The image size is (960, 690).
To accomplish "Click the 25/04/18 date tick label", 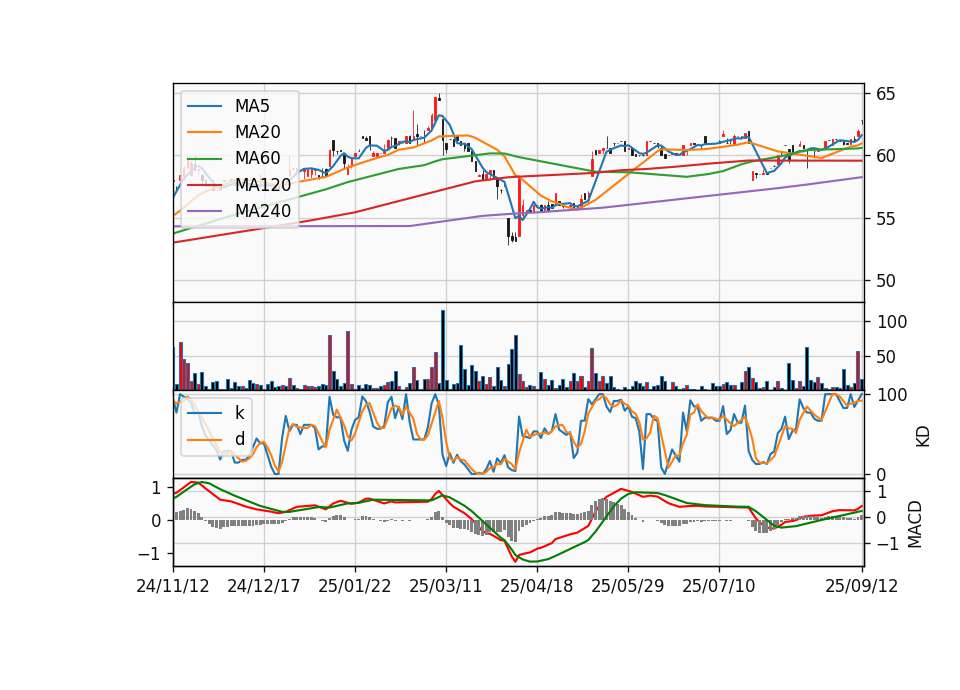I will (537, 586).
